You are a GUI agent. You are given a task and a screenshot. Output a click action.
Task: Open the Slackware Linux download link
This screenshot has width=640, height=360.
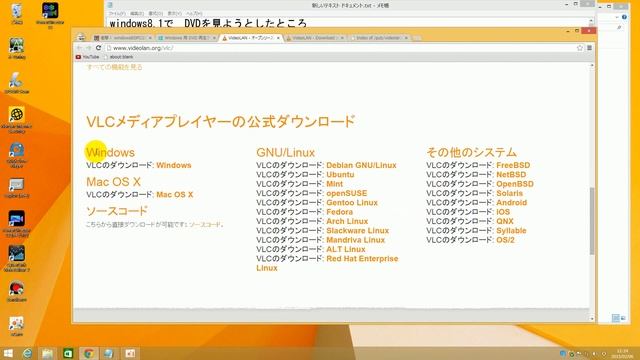click(x=358, y=231)
